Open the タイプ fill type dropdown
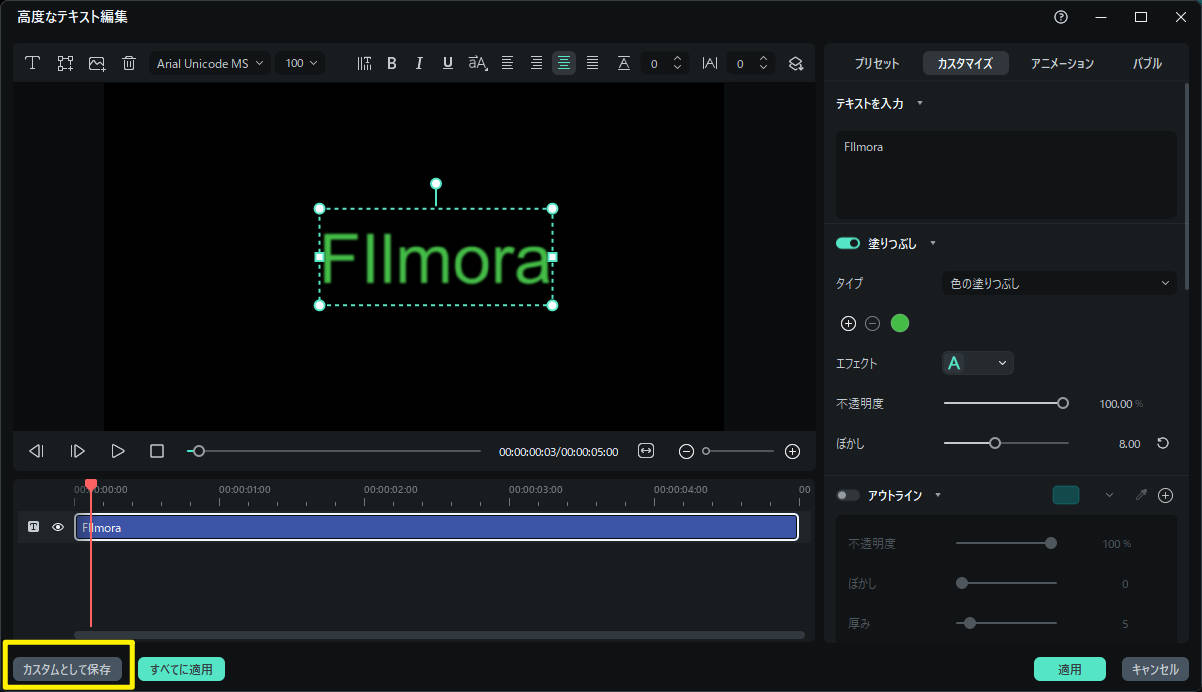The width and height of the screenshot is (1202, 692). pyautogui.click(x=1059, y=284)
